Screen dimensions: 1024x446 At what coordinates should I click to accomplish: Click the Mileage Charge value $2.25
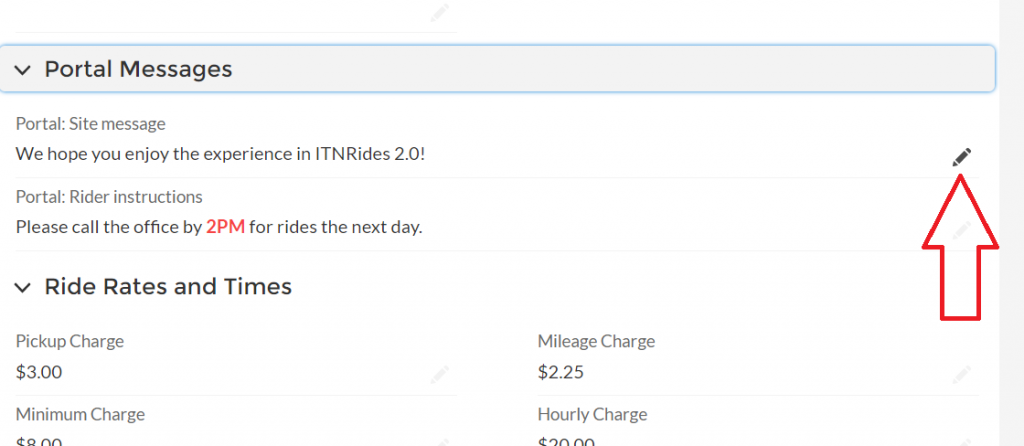tap(561, 373)
